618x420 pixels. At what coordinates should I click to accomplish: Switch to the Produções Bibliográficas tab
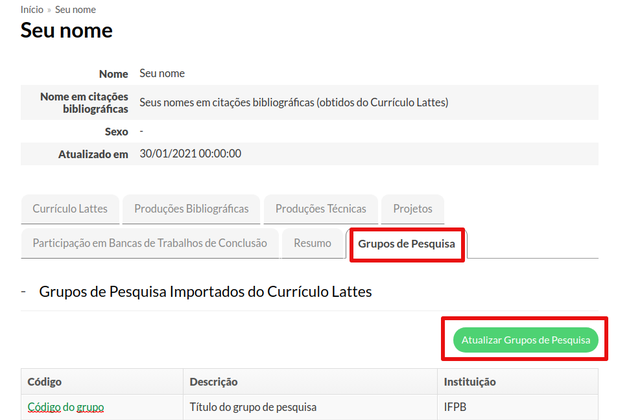point(191,209)
